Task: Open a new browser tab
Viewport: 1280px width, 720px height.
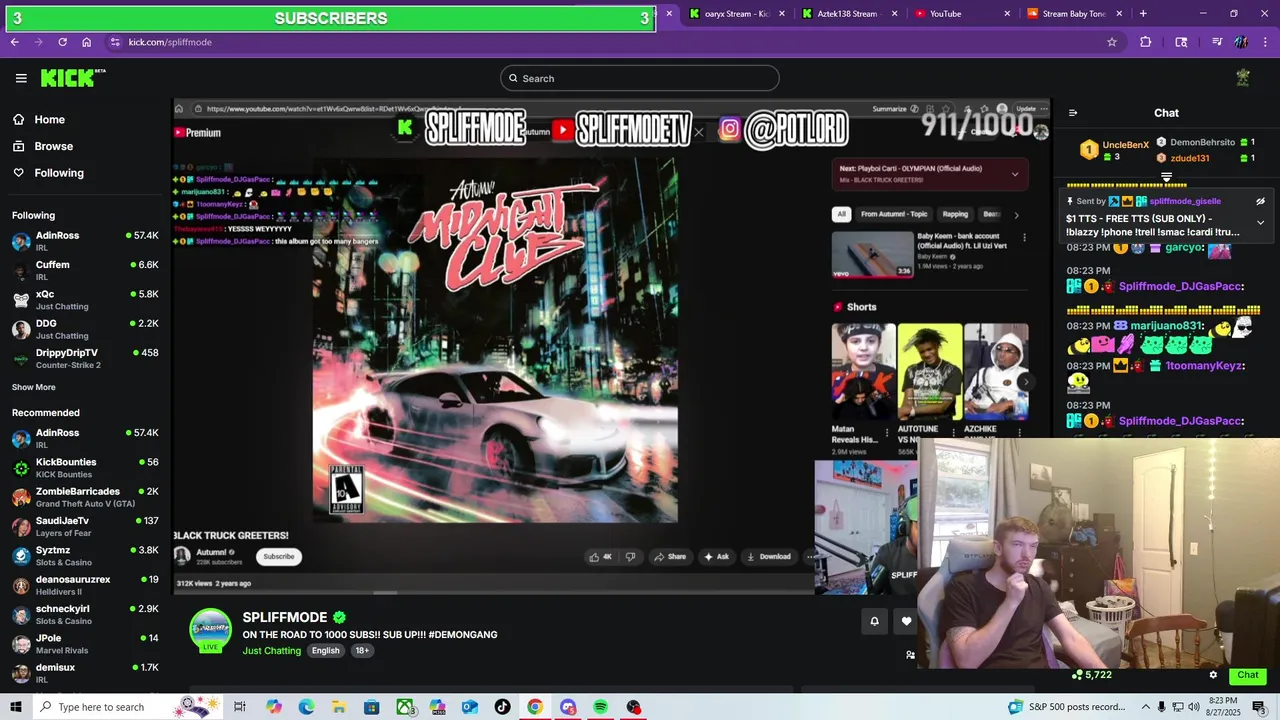Action: (1143, 14)
